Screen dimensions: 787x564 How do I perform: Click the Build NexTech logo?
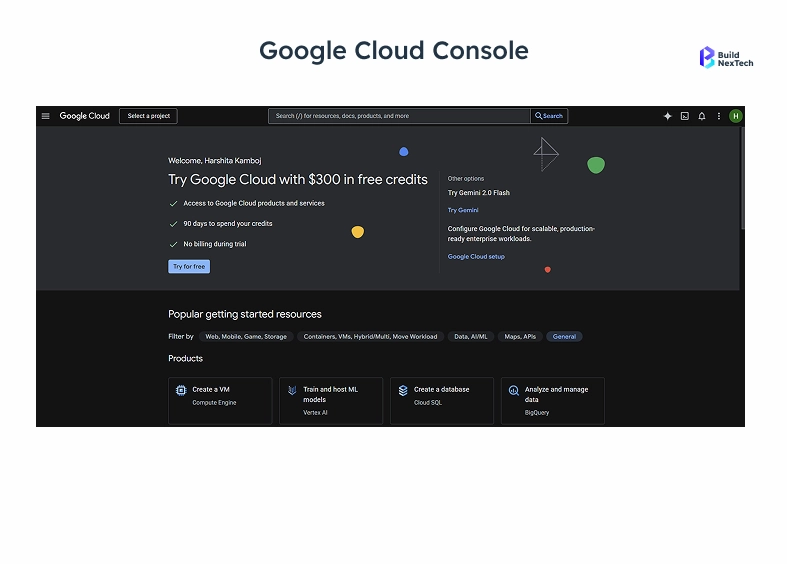727,58
